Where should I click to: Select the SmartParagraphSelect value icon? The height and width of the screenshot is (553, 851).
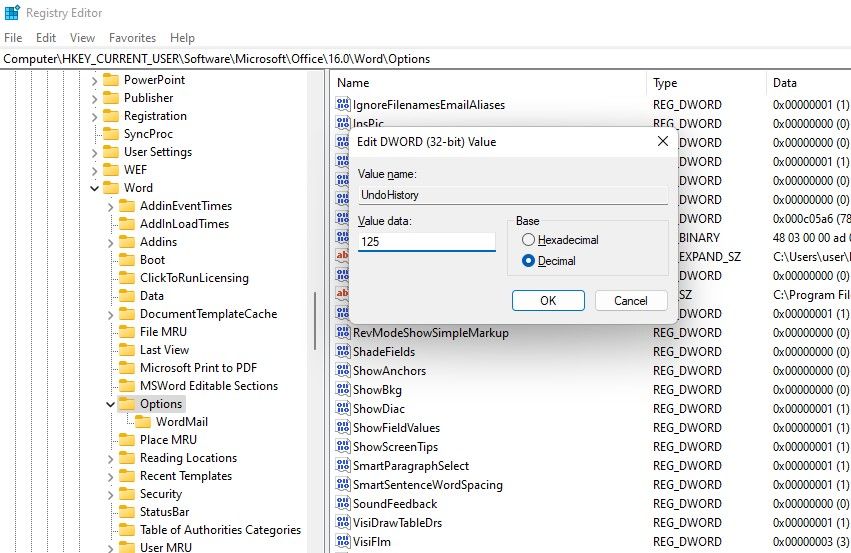click(x=342, y=465)
